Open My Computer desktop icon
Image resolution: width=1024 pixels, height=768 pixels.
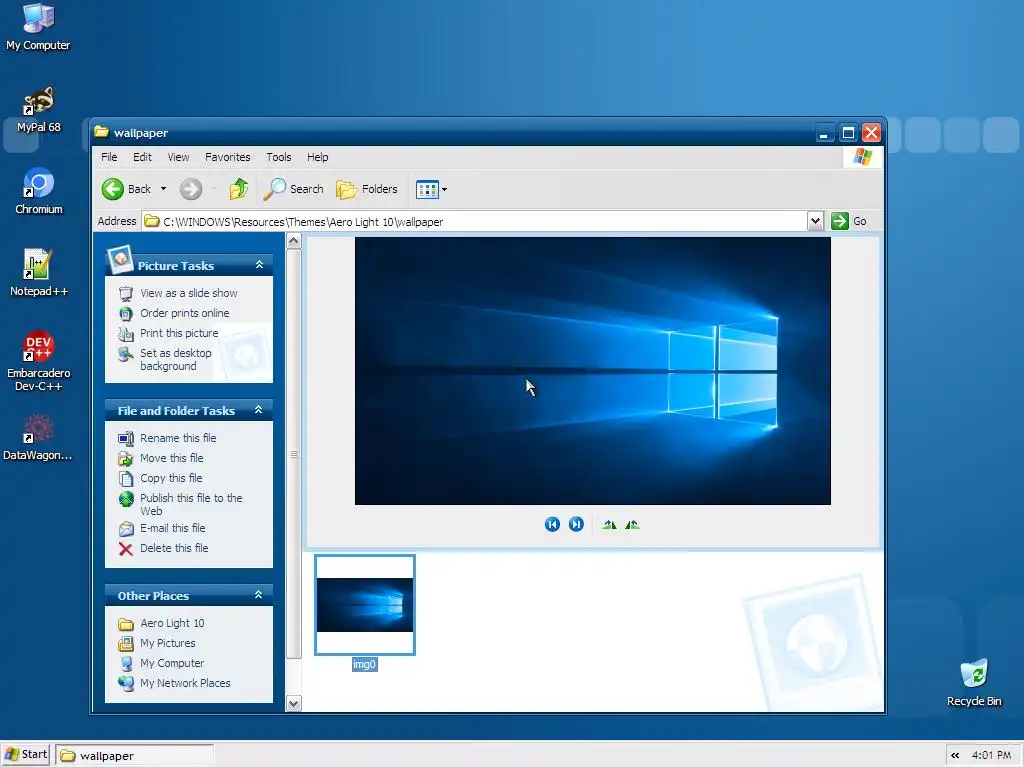[x=38, y=27]
